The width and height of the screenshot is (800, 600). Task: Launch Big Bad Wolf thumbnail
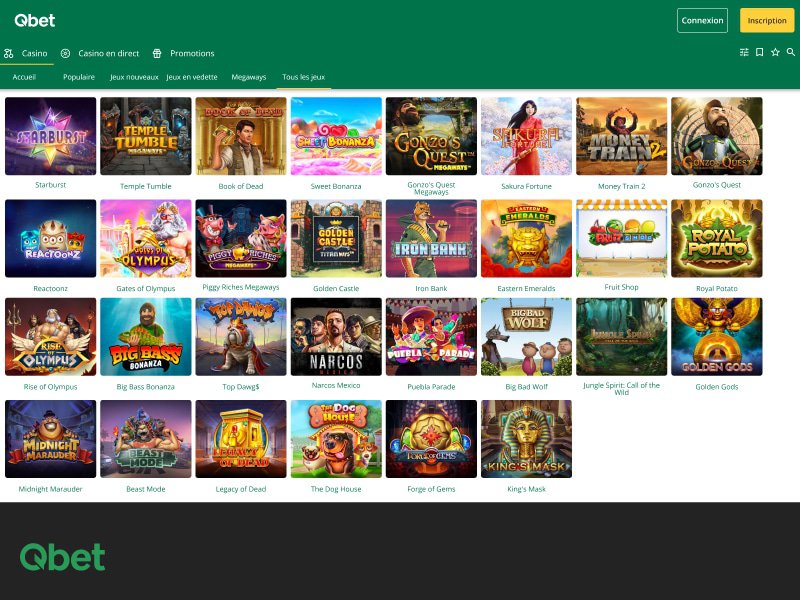point(527,337)
